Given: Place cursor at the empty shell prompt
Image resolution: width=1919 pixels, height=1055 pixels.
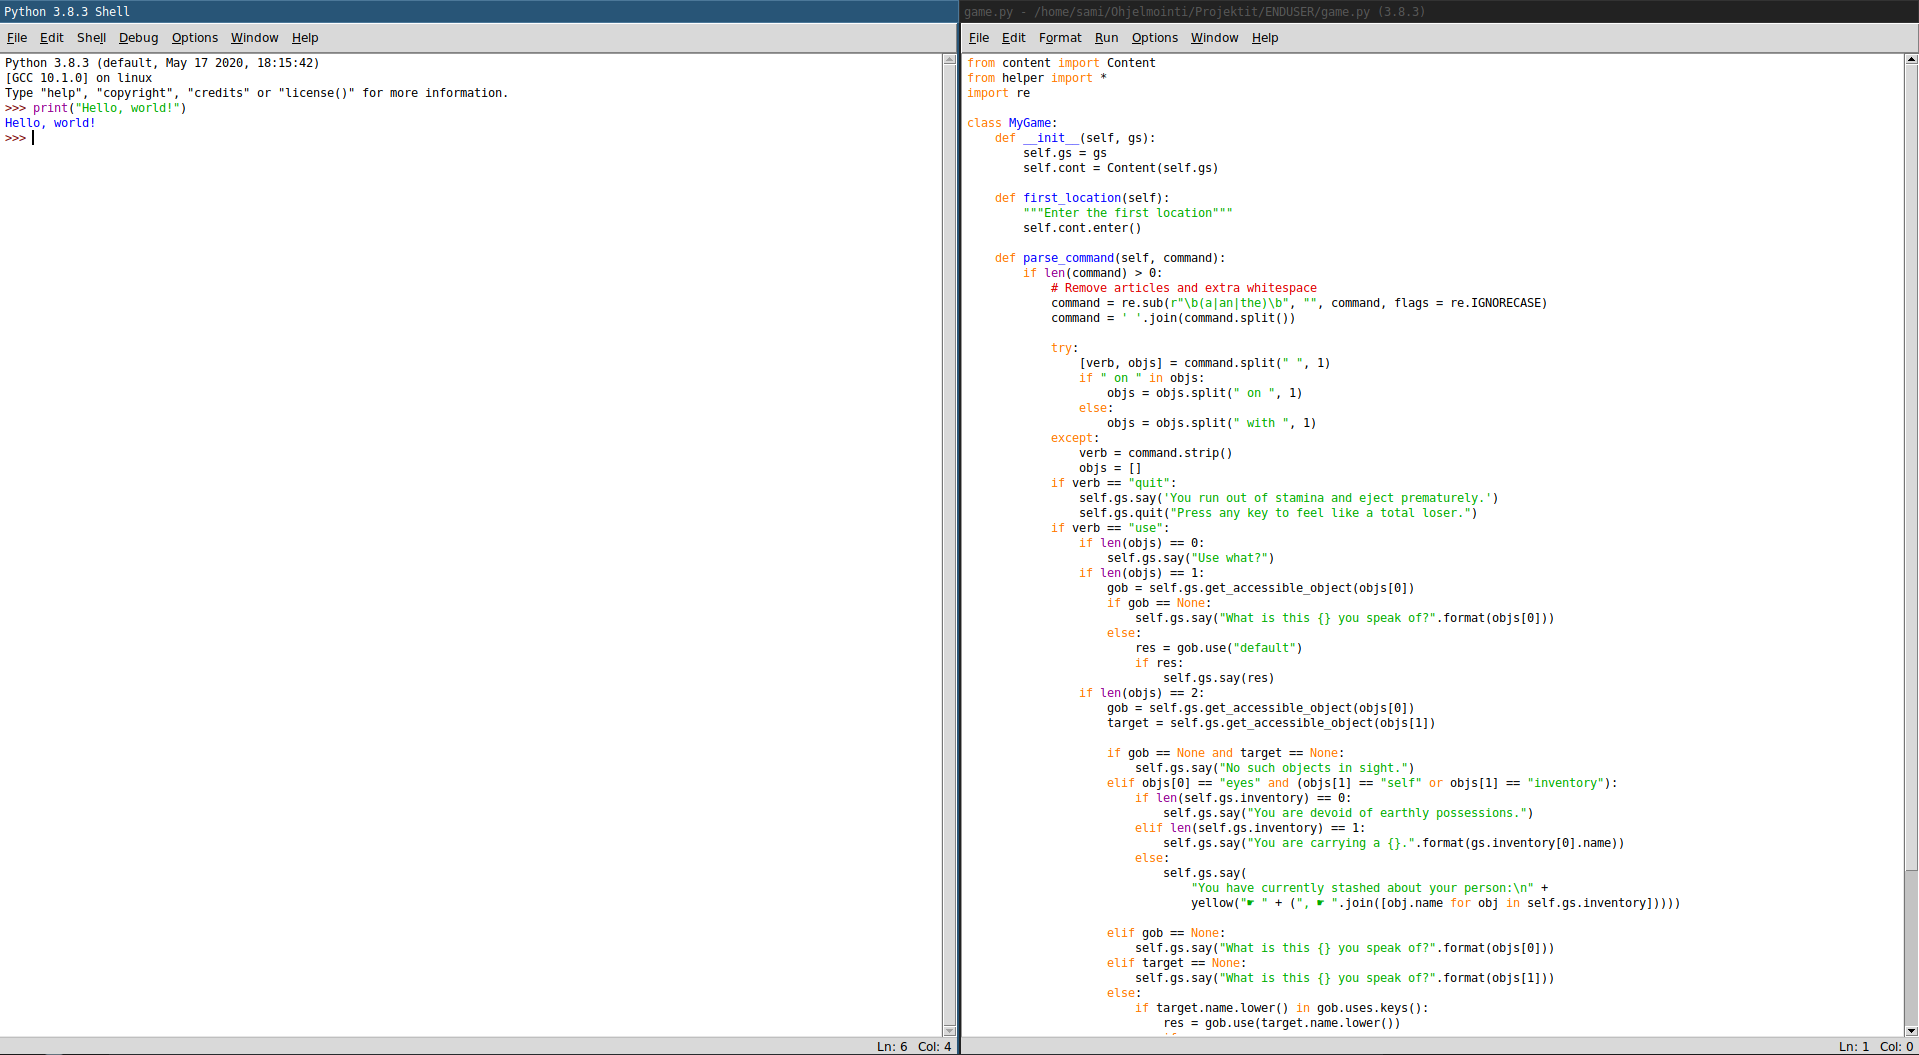Looking at the screenshot, I should tap(34, 138).
